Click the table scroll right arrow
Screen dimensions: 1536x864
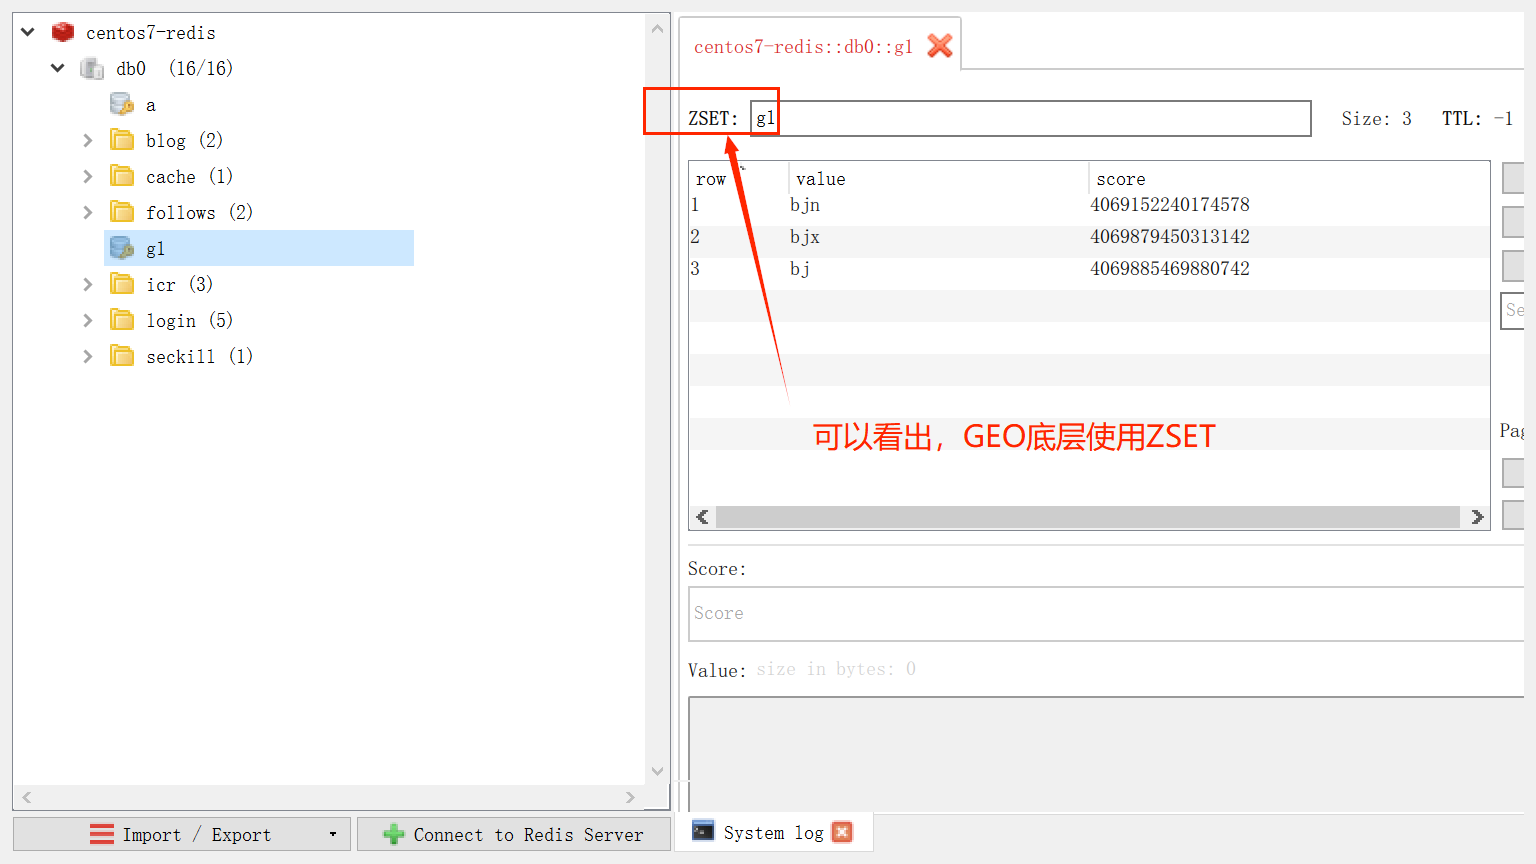pyautogui.click(x=1477, y=517)
